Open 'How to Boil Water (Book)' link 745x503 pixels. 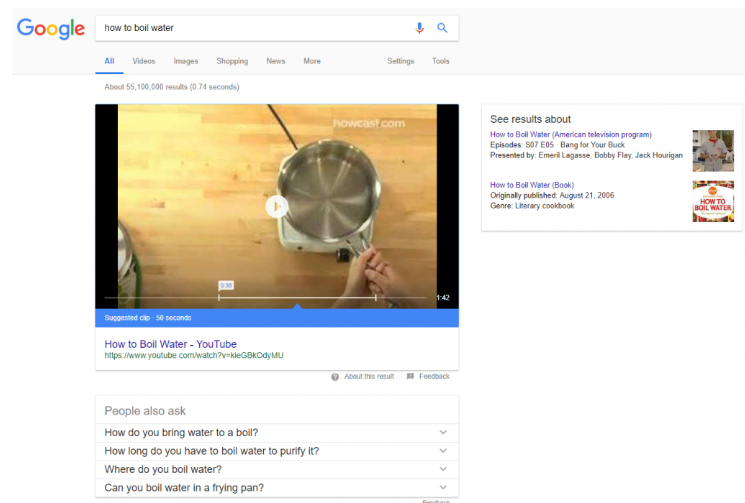(532, 185)
